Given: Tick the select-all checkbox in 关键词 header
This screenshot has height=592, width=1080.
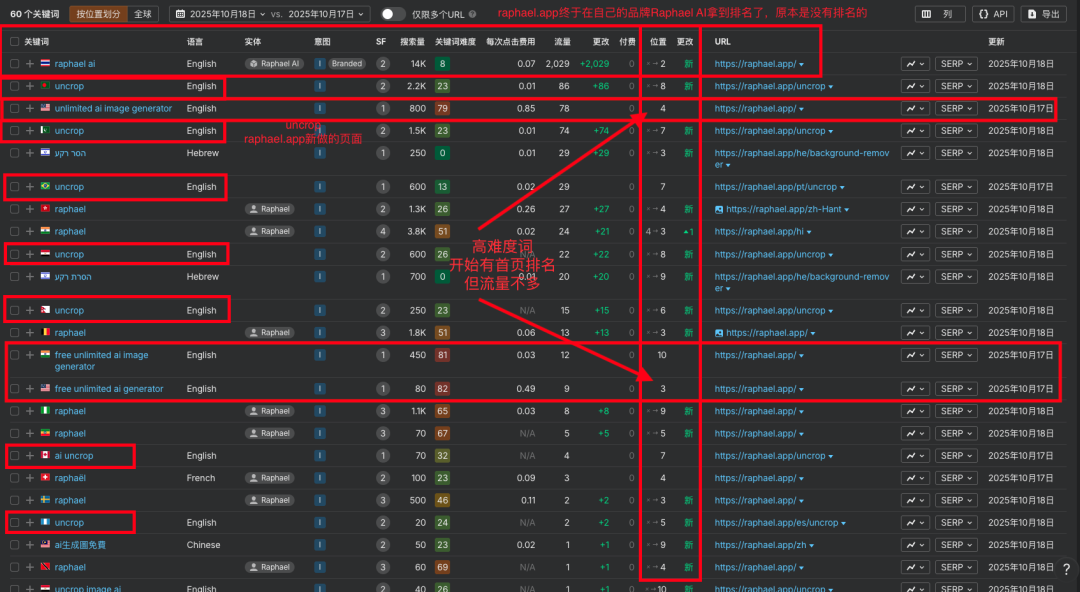Looking at the screenshot, I should point(14,41).
